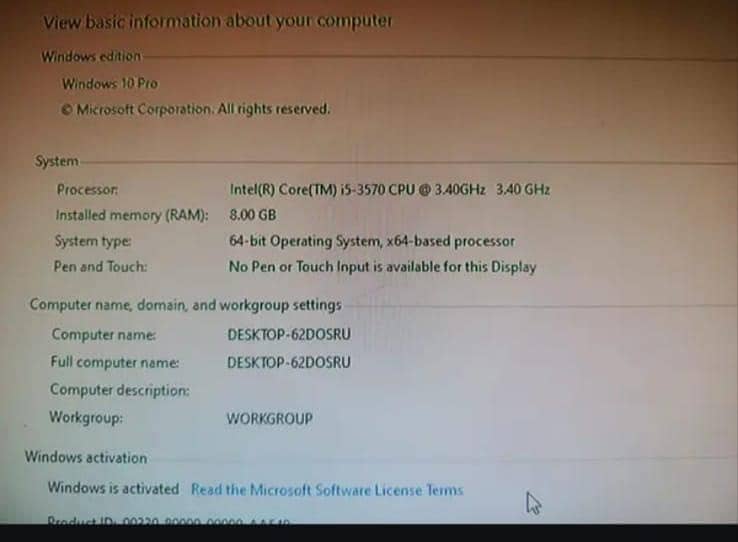Select the 64-bit Operating System value
Image resolution: width=738 pixels, height=542 pixels.
[x=372, y=241]
